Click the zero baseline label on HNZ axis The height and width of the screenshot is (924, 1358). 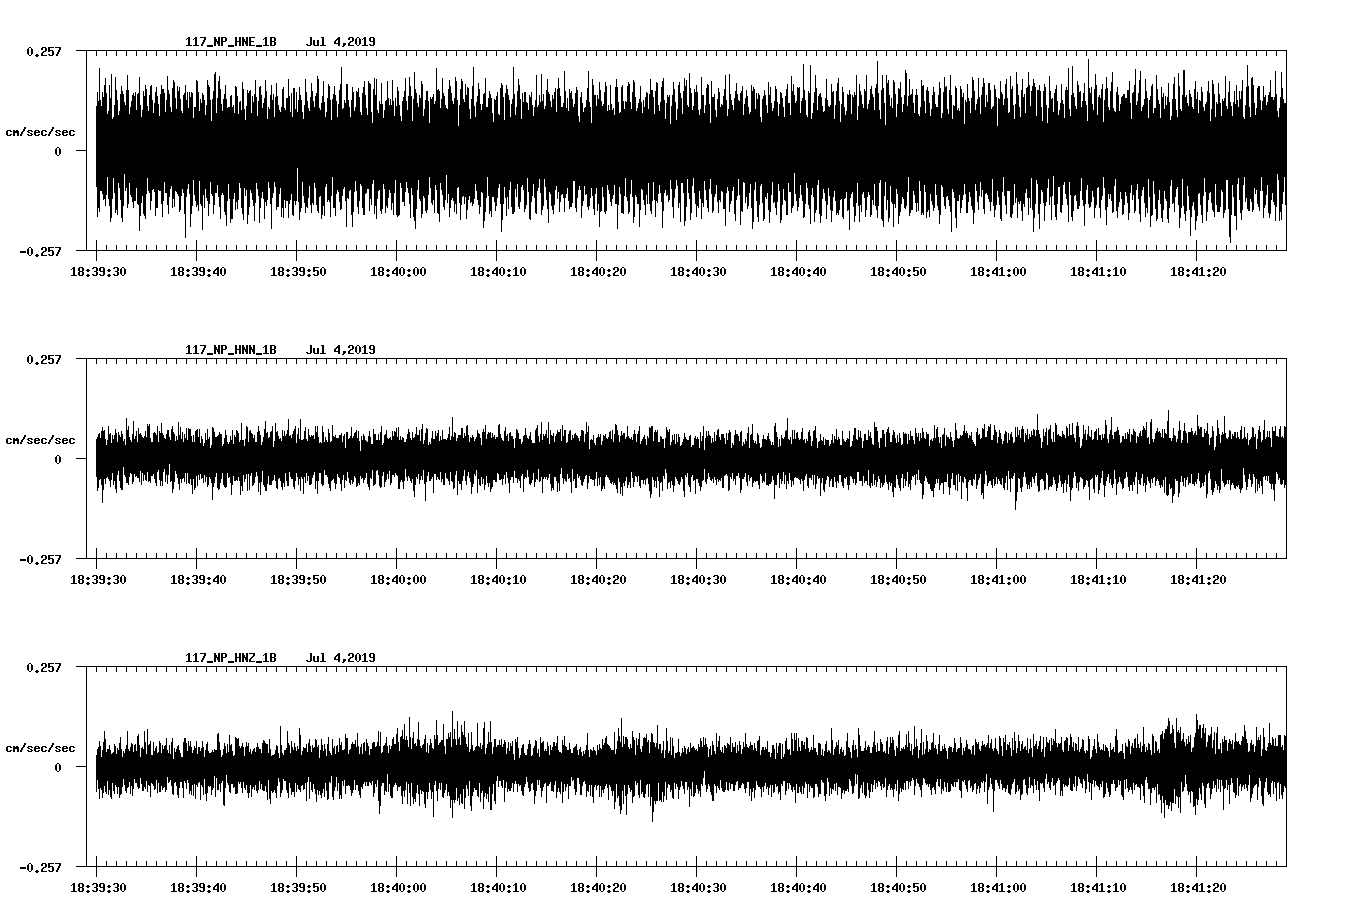coord(58,767)
